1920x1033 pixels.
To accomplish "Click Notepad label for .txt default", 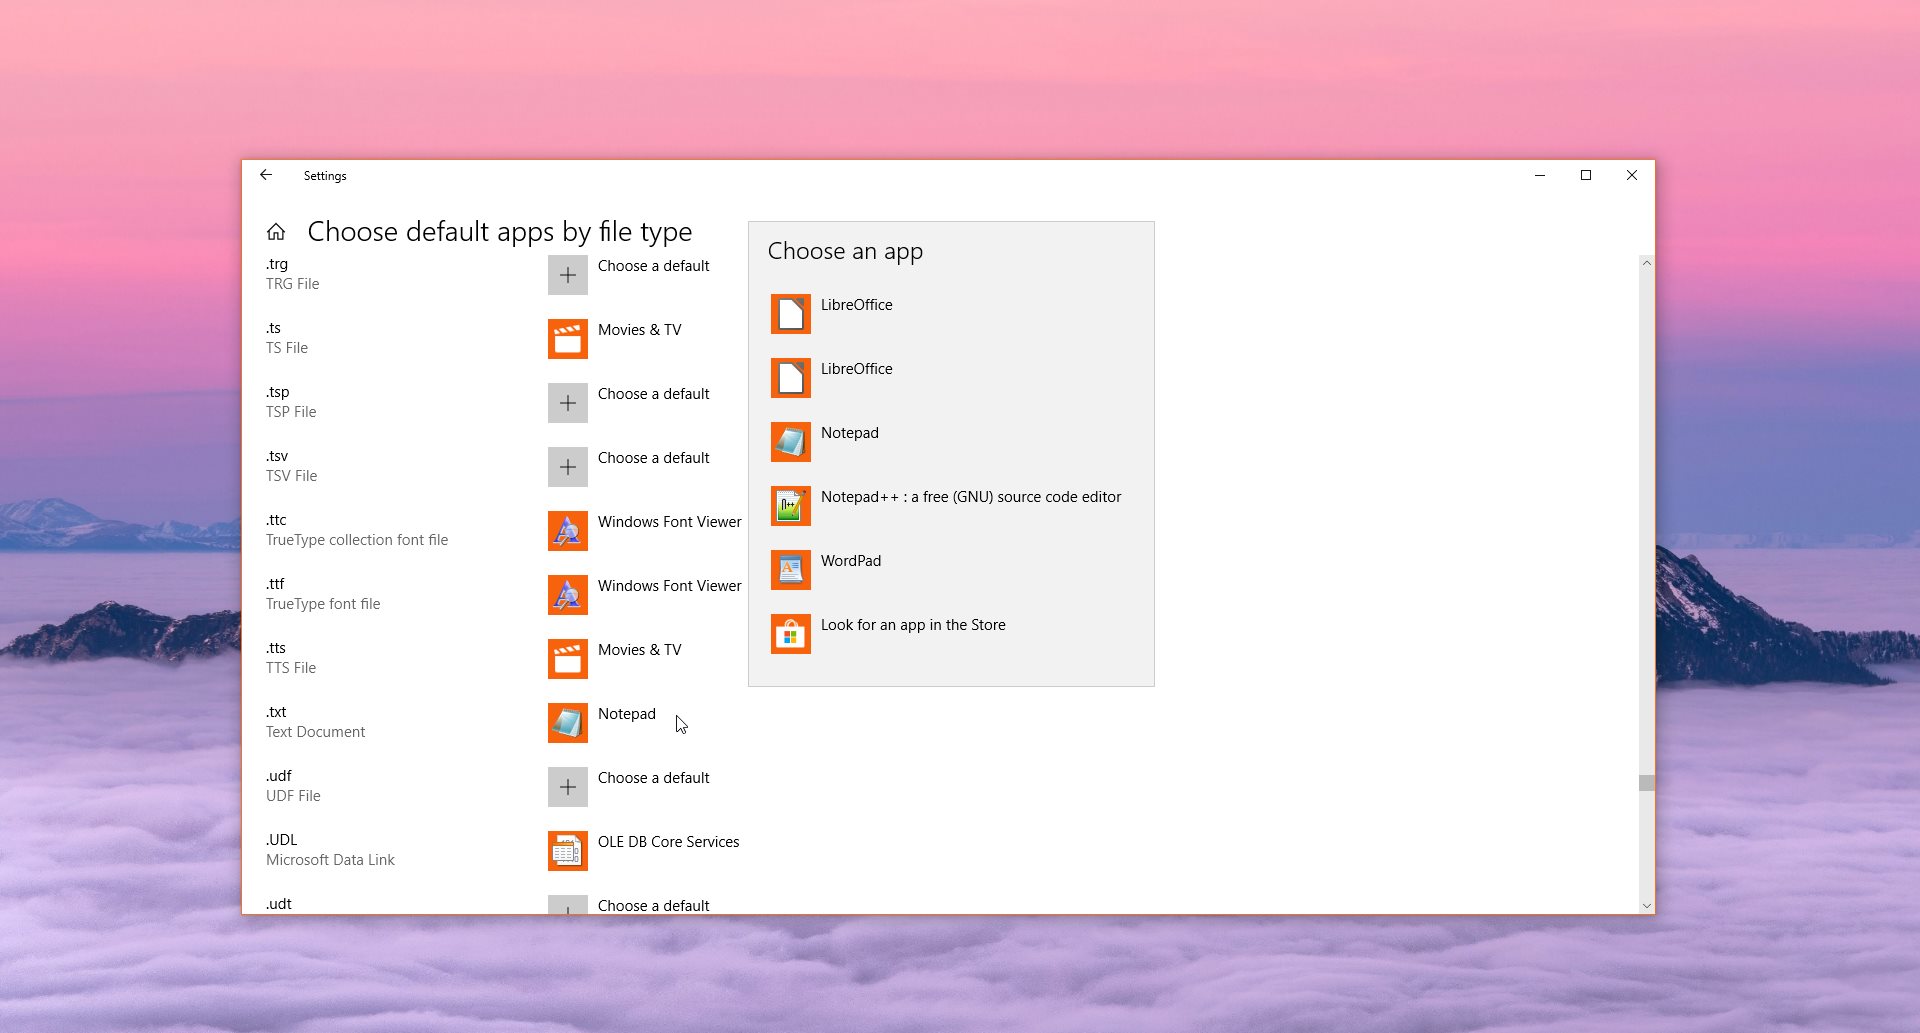I will click(626, 714).
